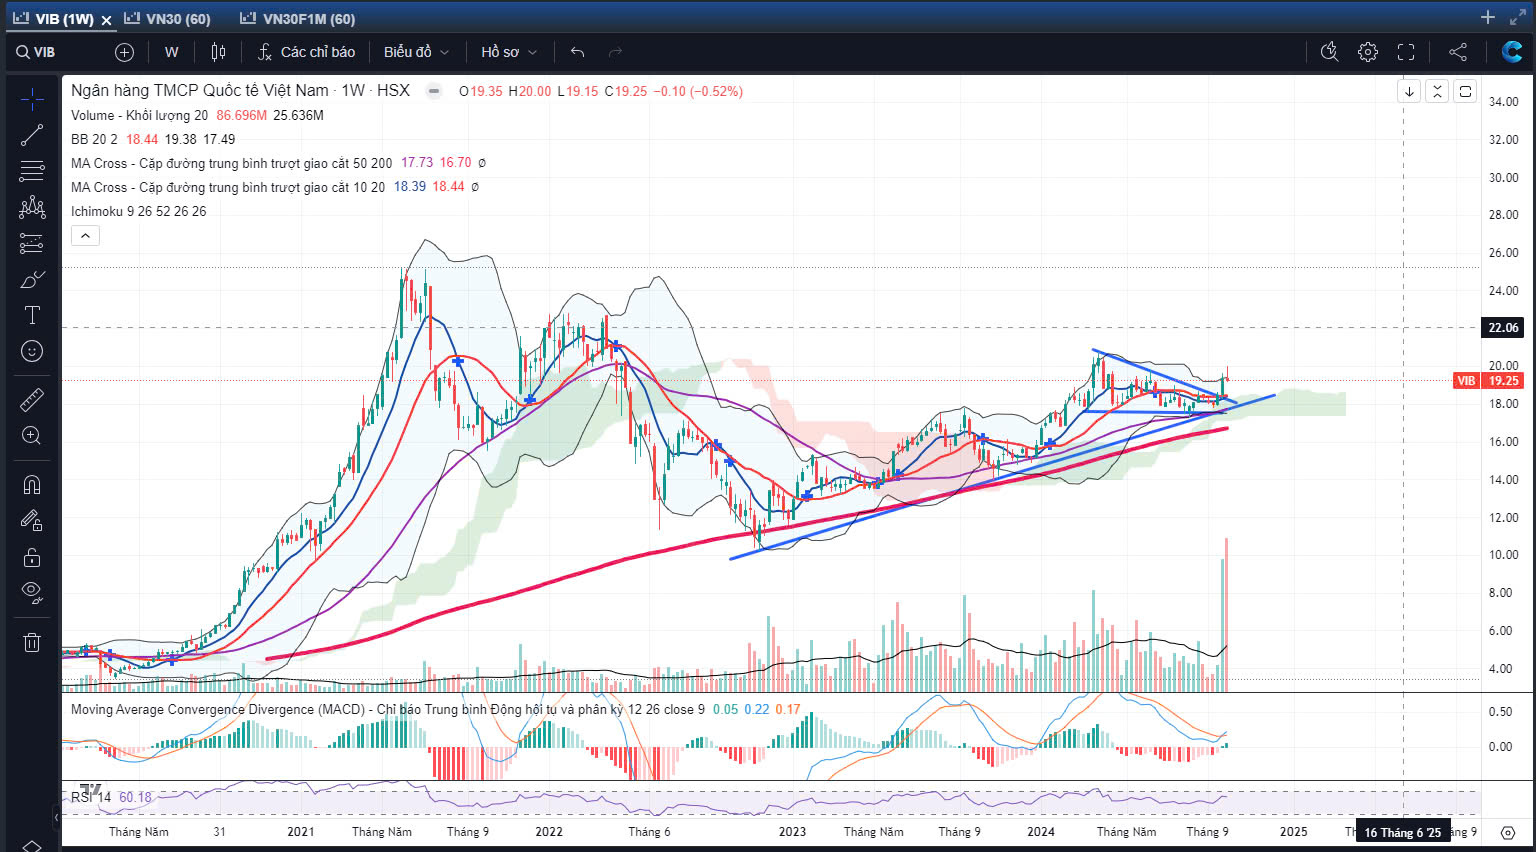
Task: Open the time axis settings icon
Action: 1508,832
